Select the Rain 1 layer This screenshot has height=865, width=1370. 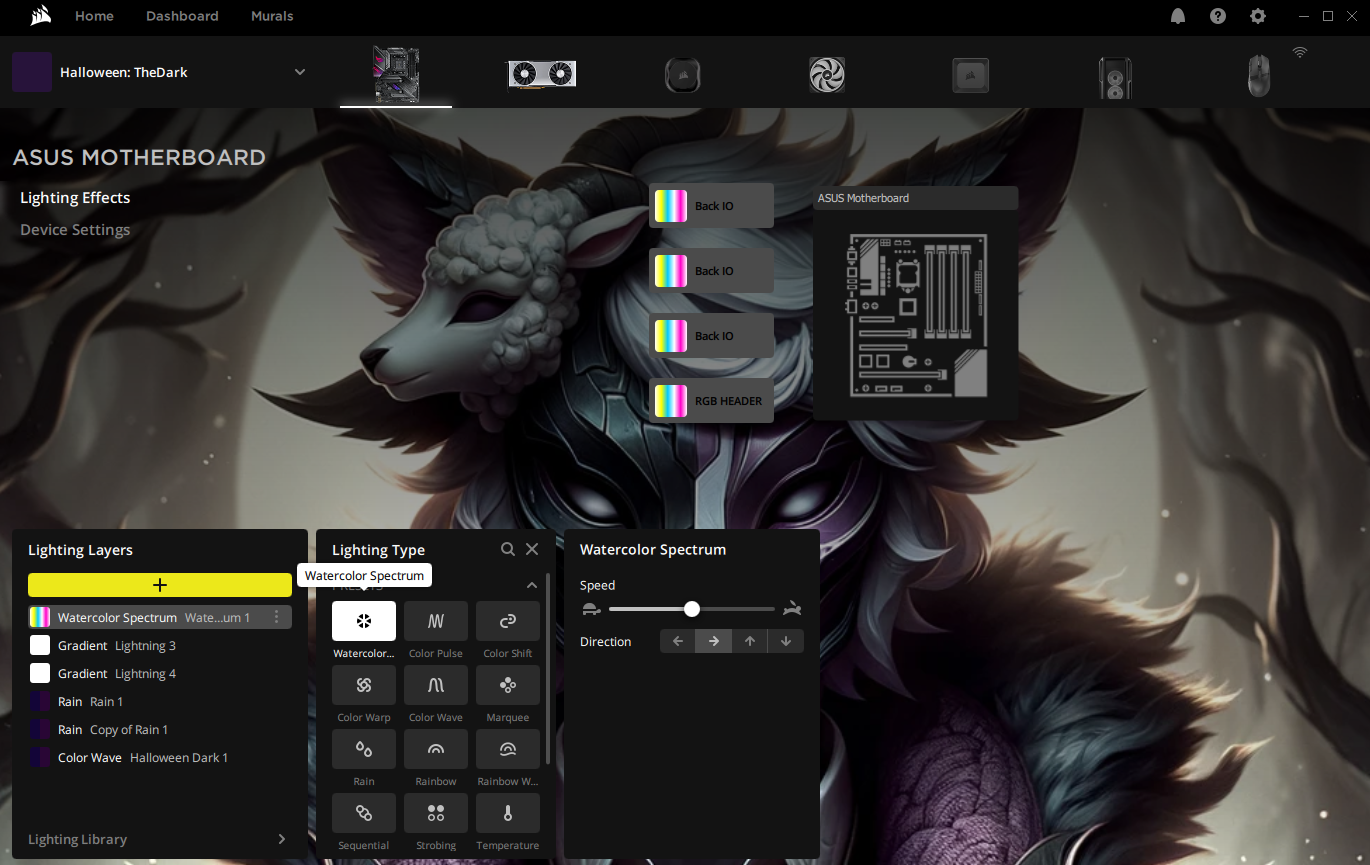(160, 701)
